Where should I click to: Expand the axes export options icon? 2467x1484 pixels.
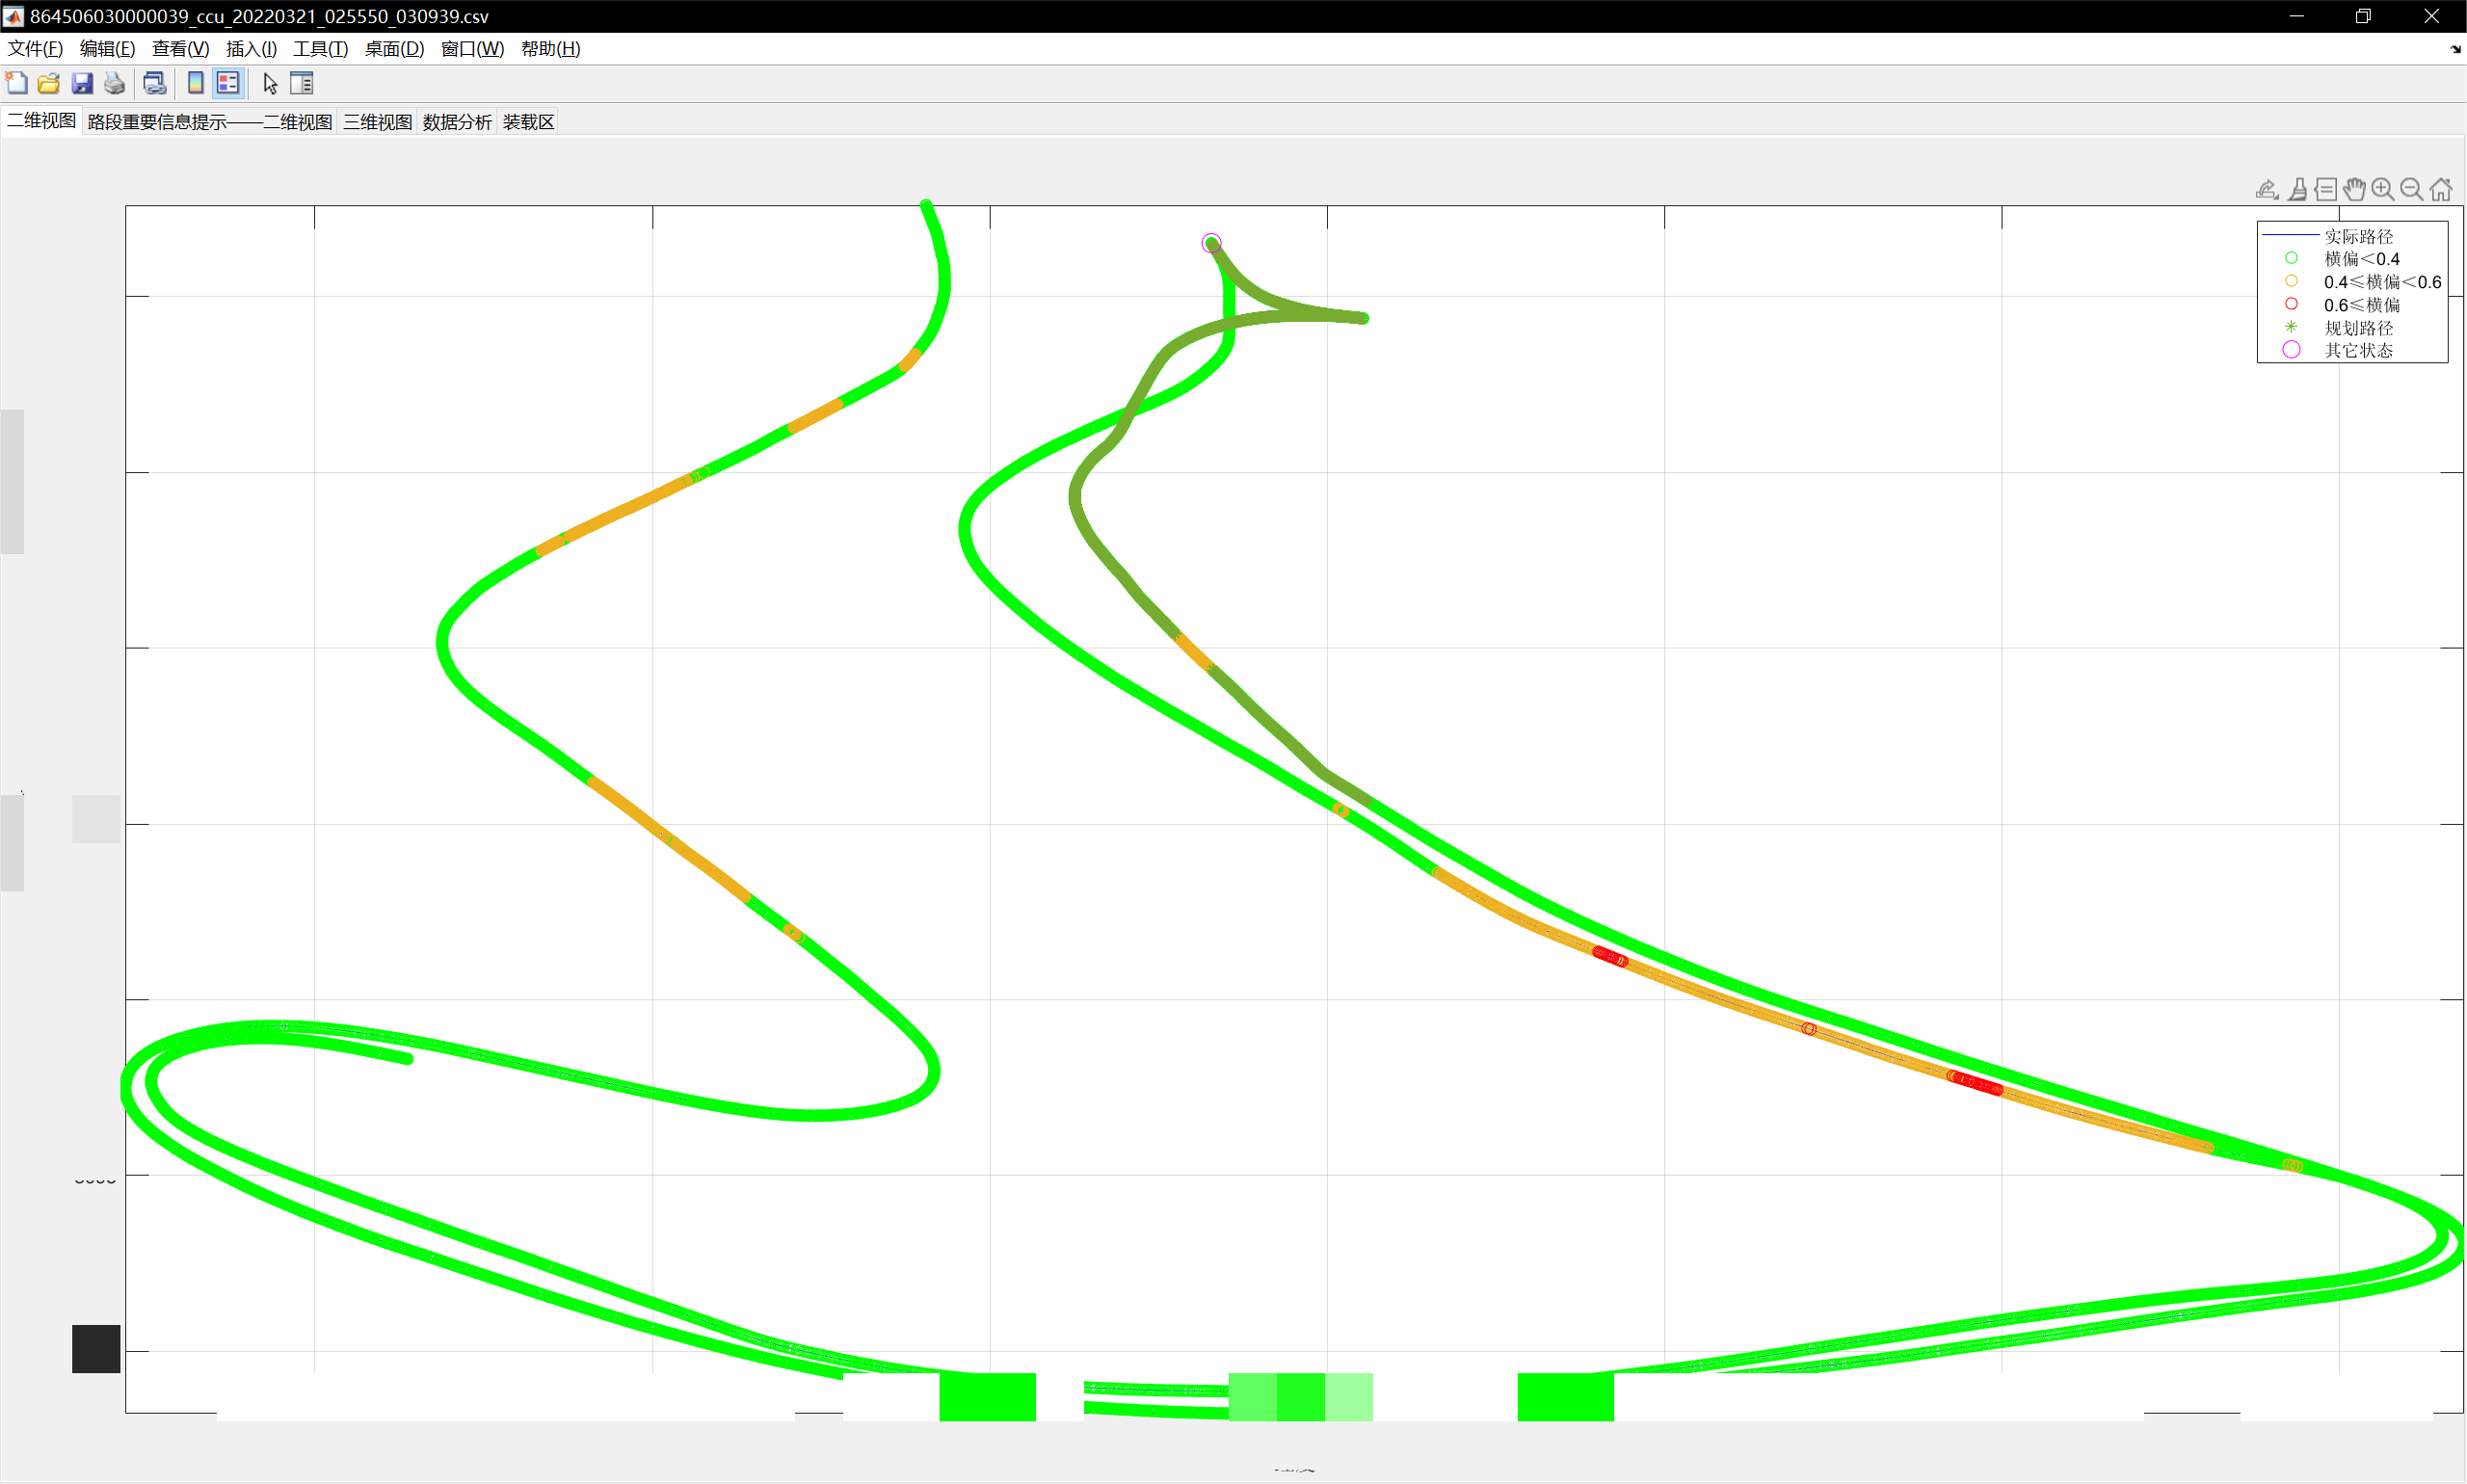point(2267,189)
